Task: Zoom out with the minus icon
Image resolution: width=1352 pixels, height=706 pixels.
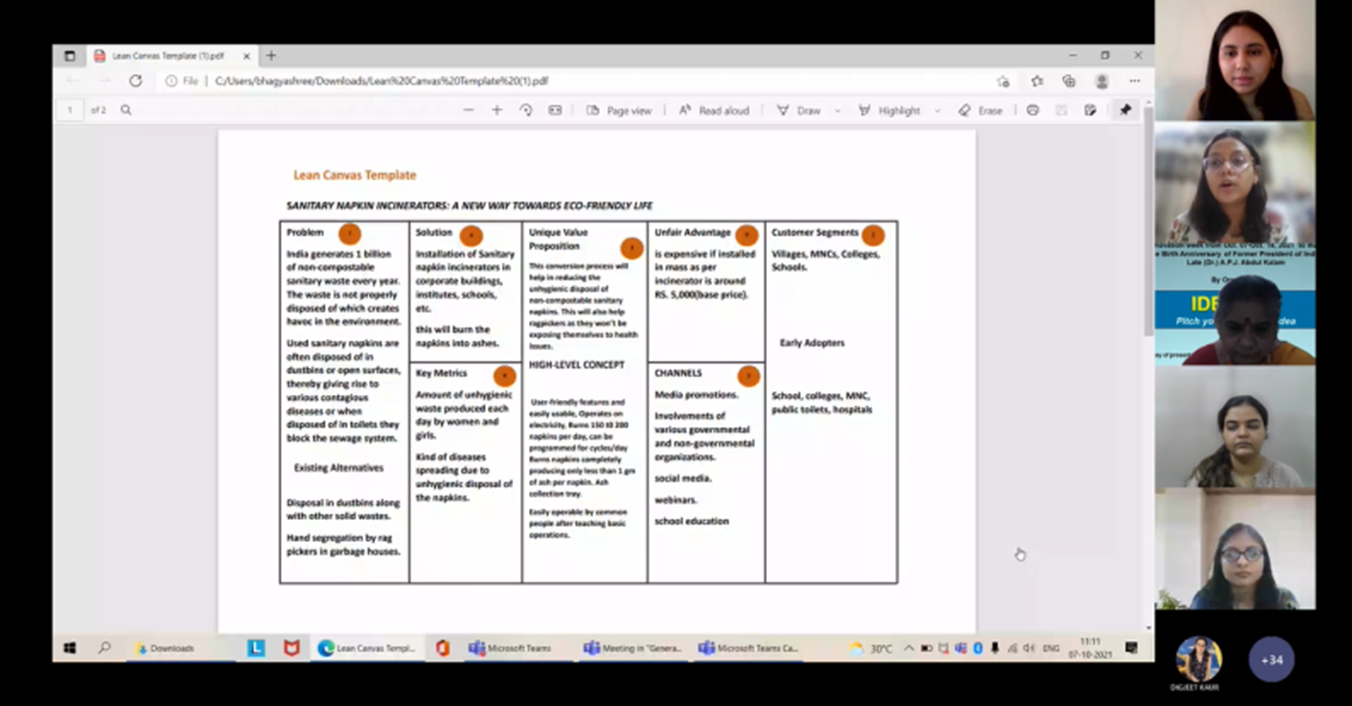Action: pyautogui.click(x=468, y=110)
